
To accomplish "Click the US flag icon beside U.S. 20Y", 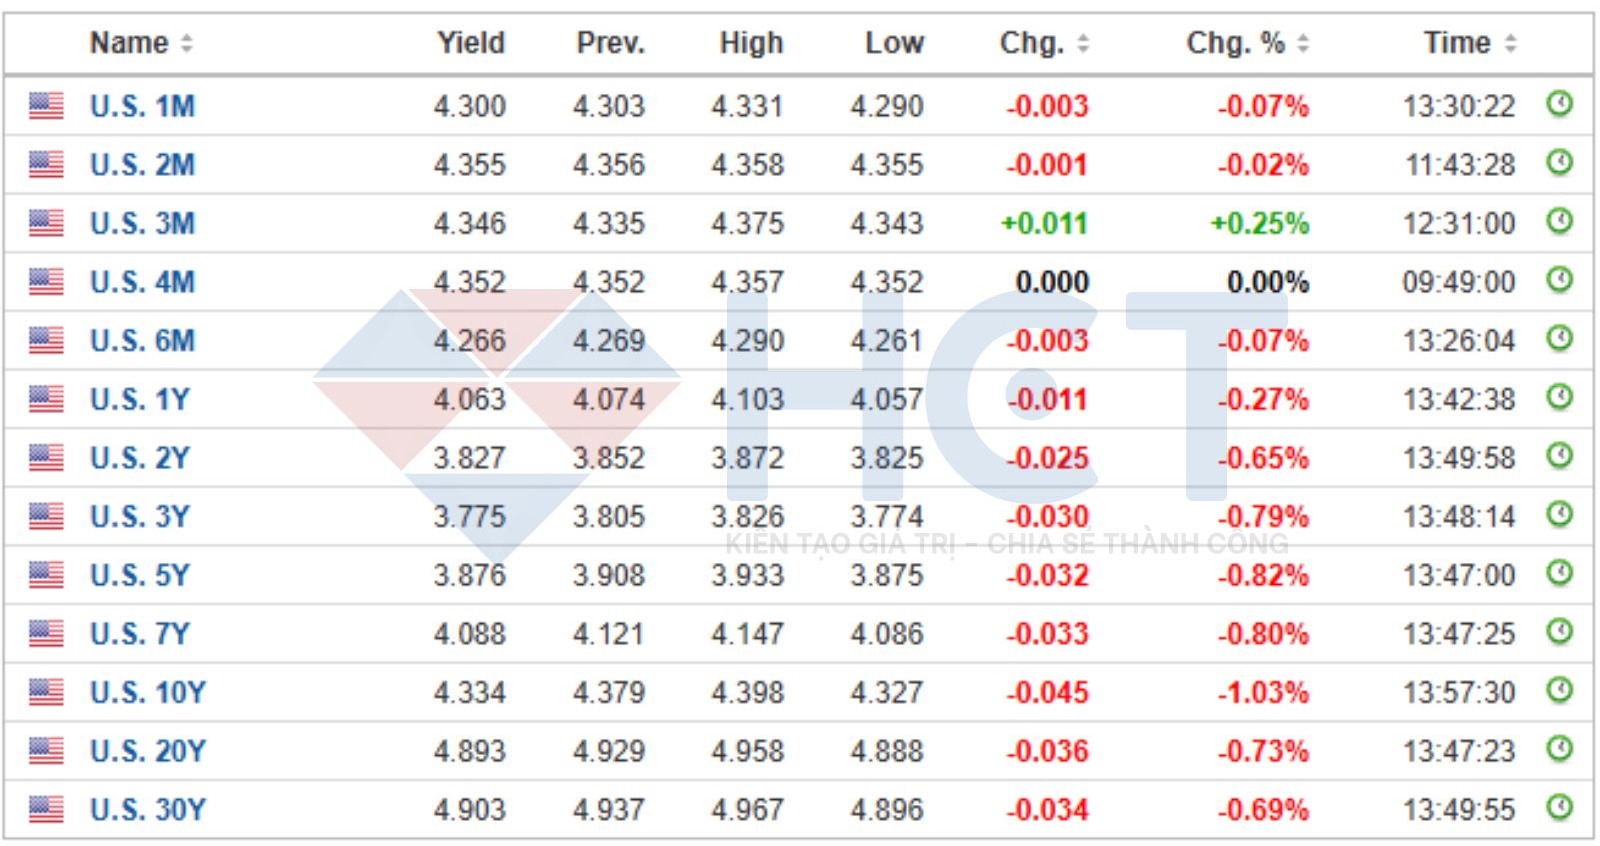I will click(46, 751).
